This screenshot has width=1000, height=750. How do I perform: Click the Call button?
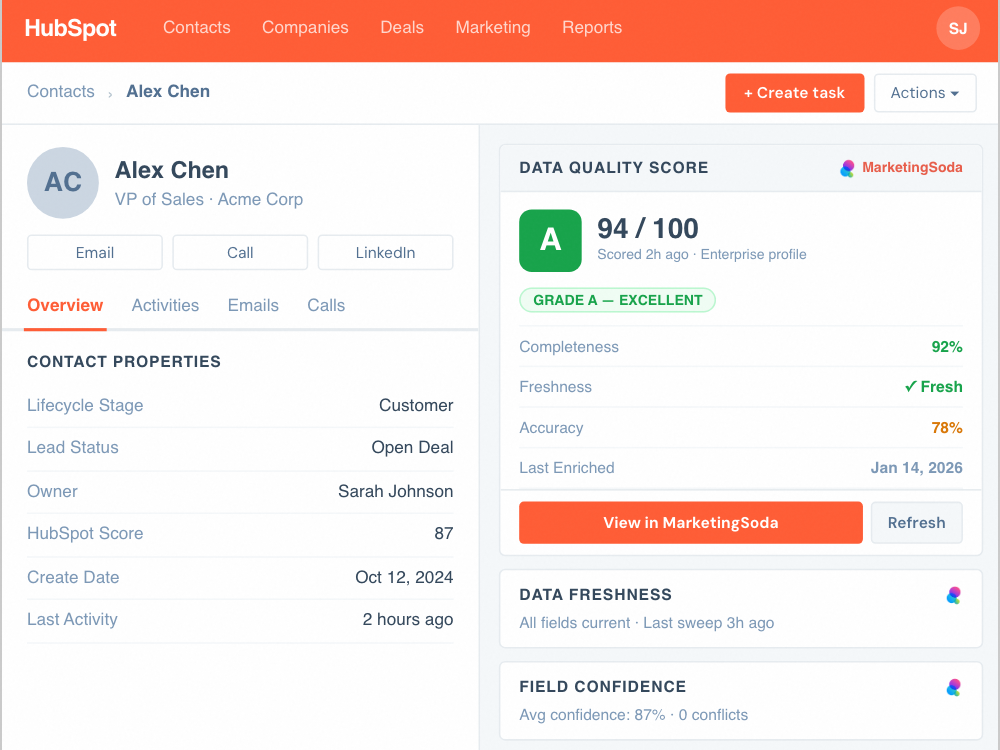(x=240, y=253)
